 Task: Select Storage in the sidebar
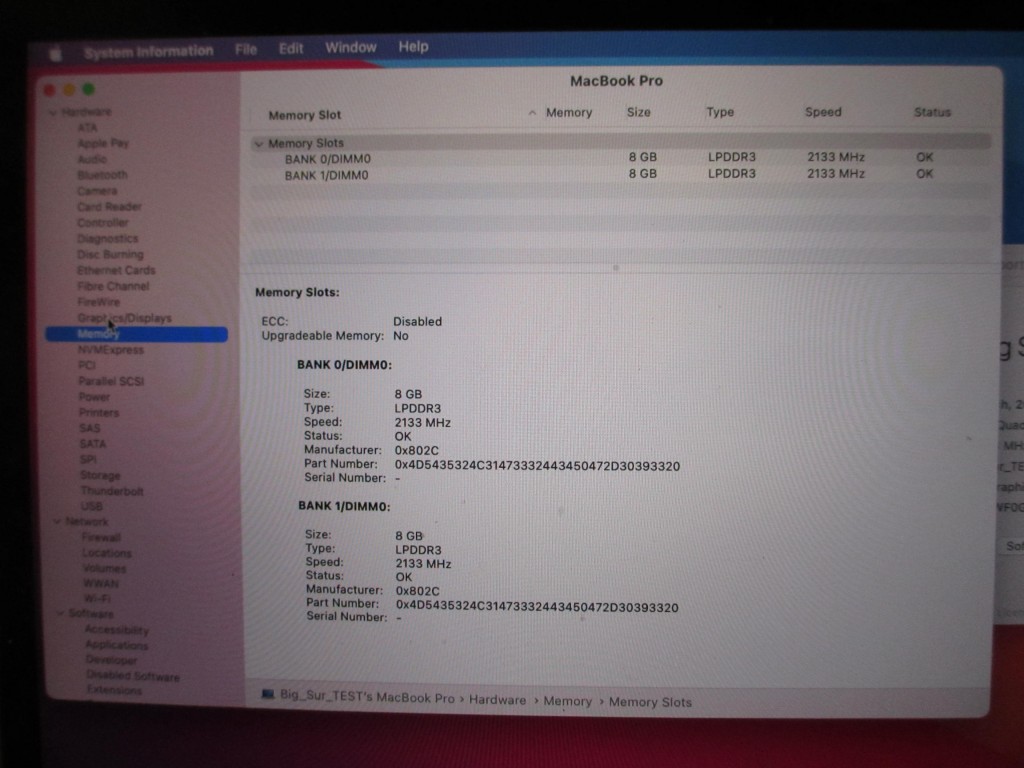point(100,475)
